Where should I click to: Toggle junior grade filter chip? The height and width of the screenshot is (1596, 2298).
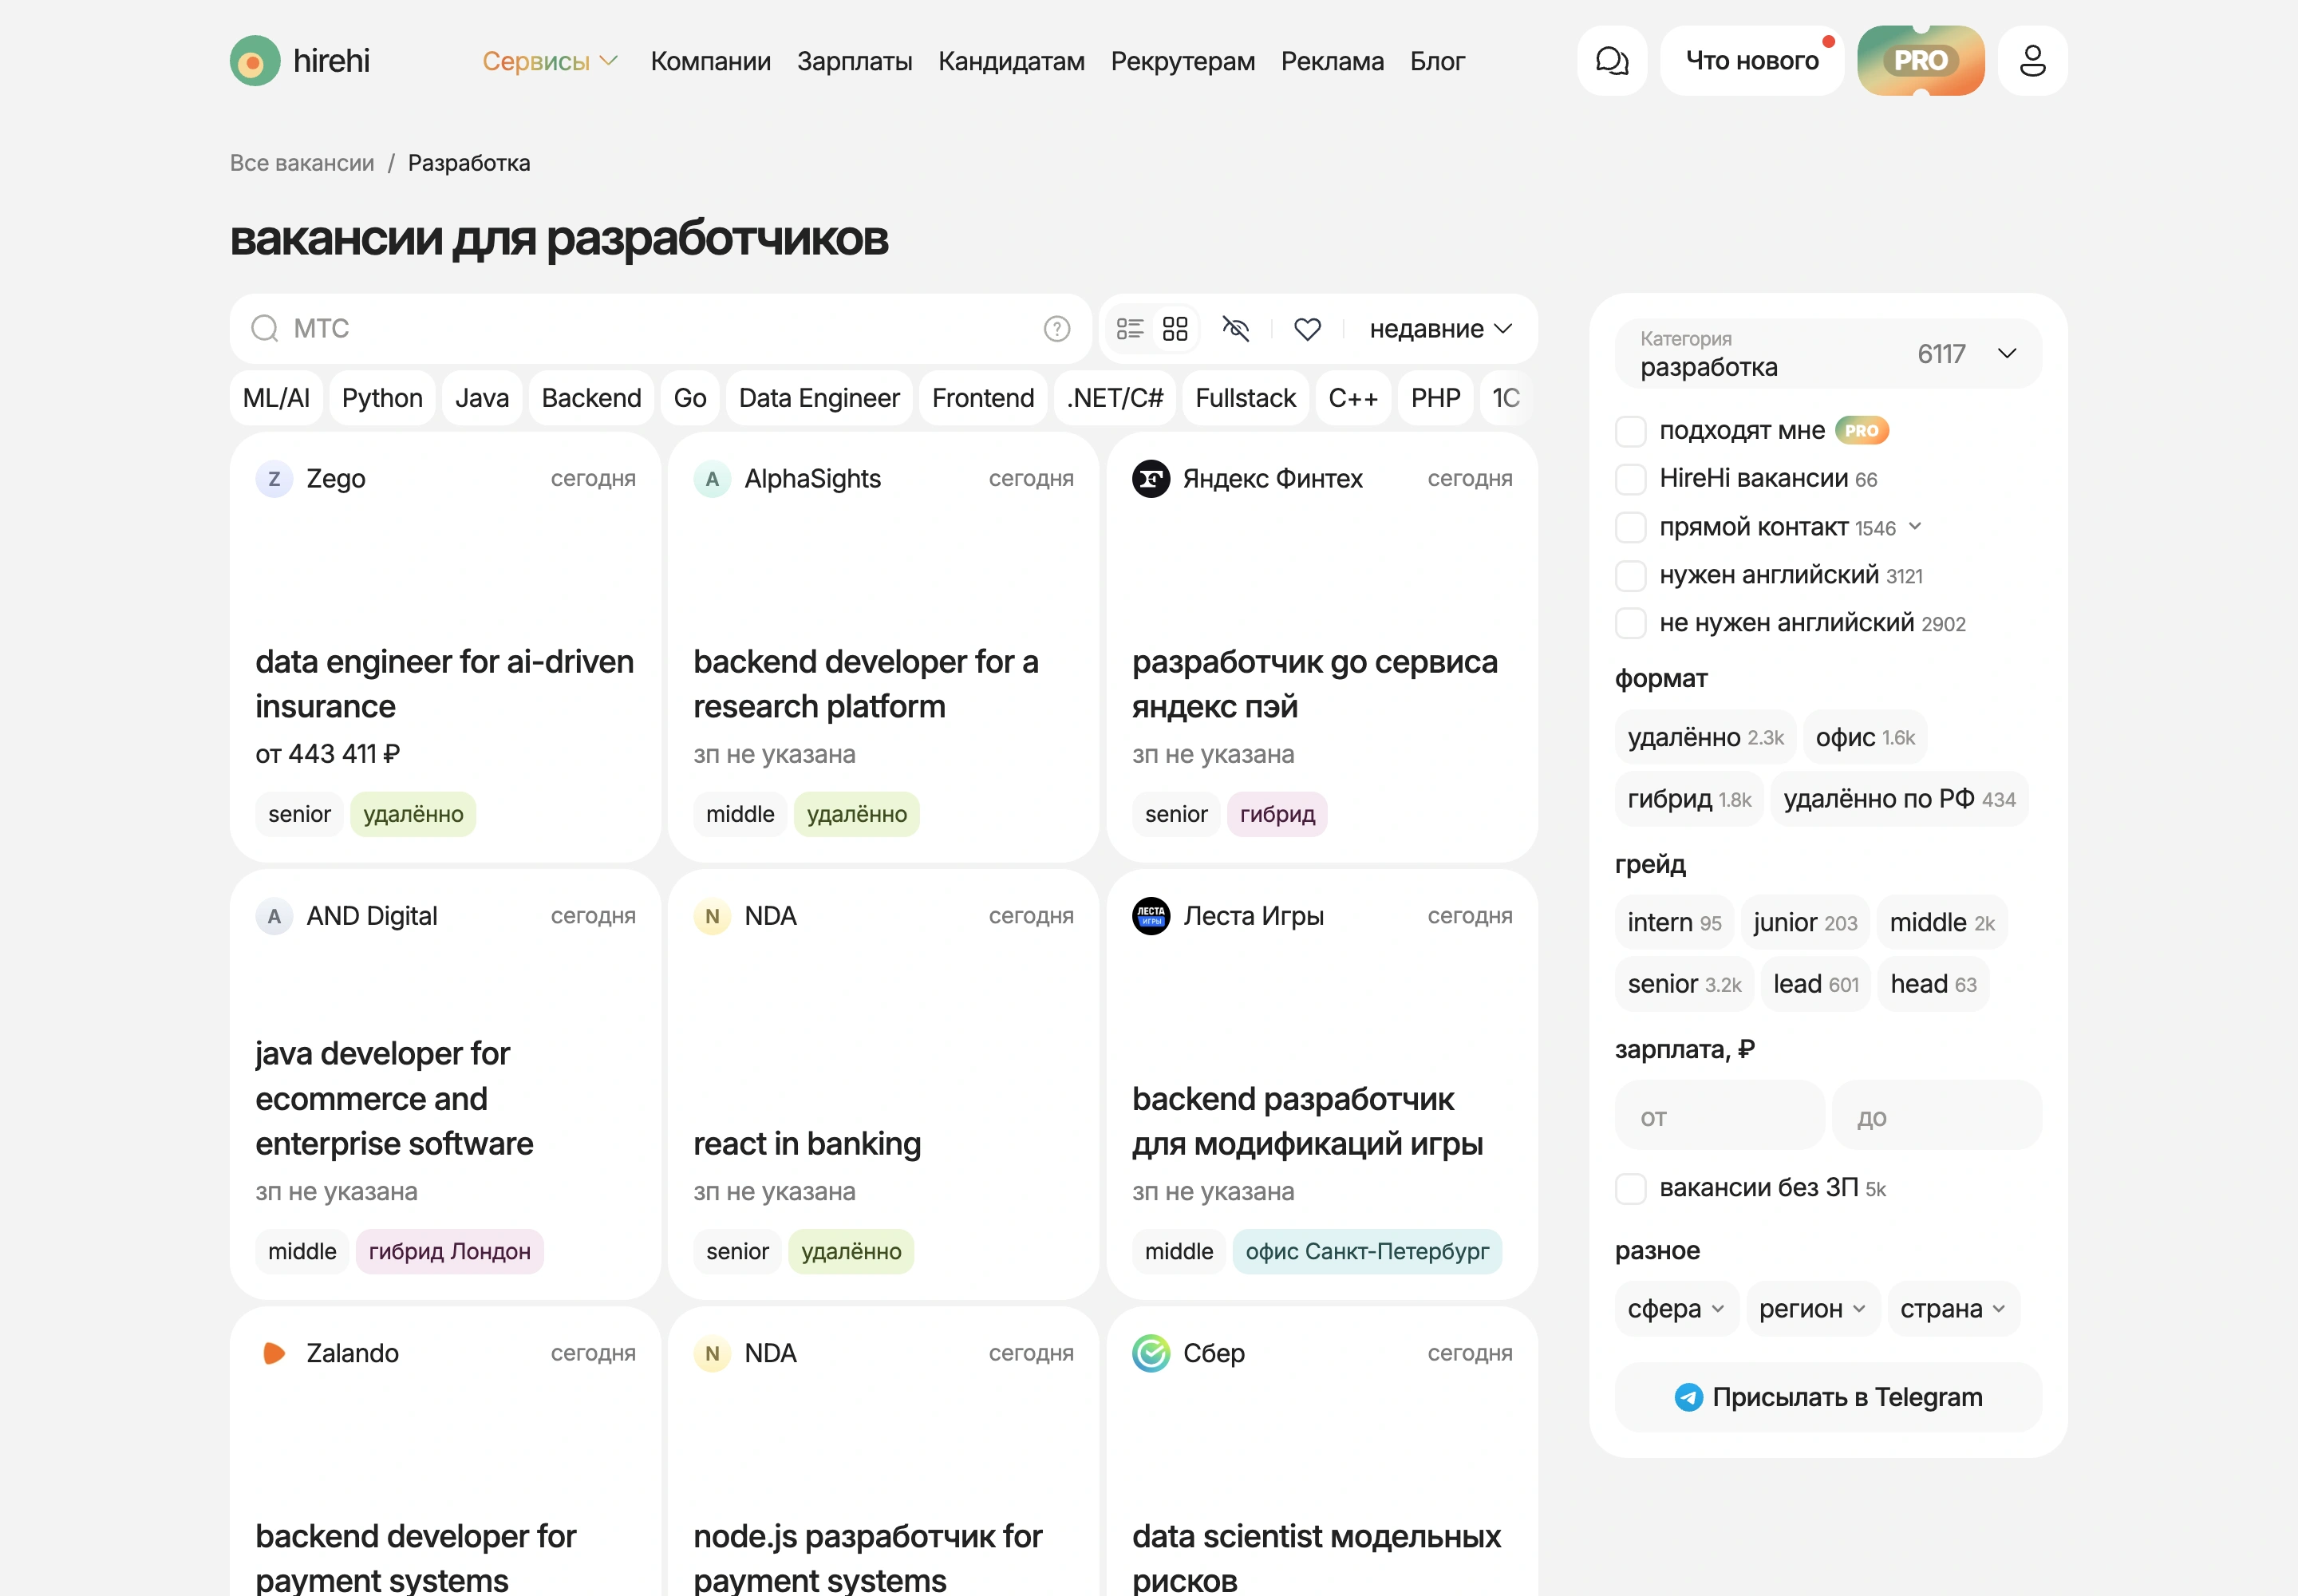point(1804,922)
